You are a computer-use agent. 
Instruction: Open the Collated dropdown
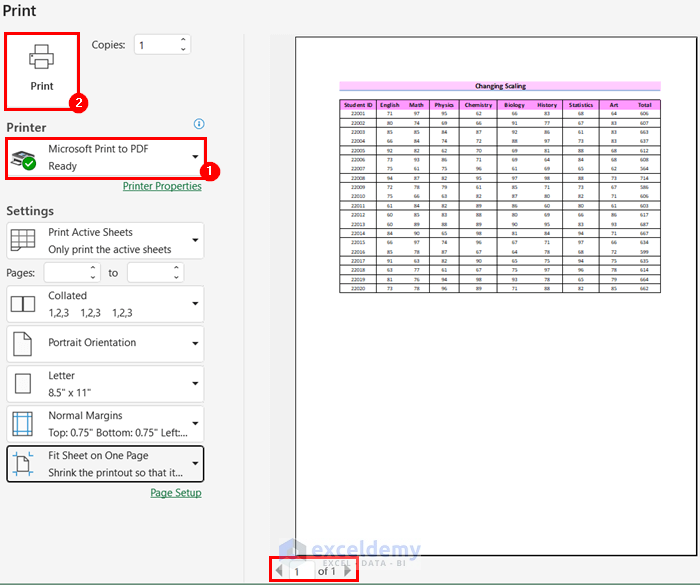click(105, 304)
